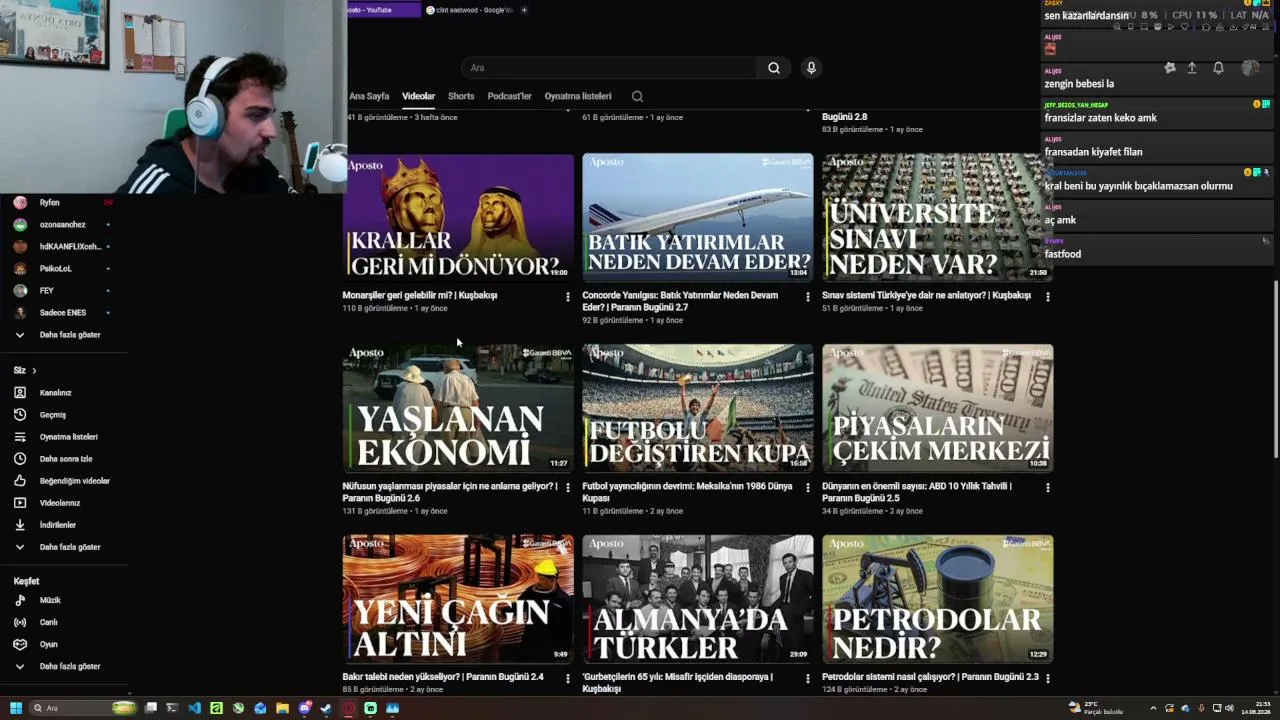Play the Futbolu Değiştiren Kupa thumbnail

pyautogui.click(x=698, y=408)
